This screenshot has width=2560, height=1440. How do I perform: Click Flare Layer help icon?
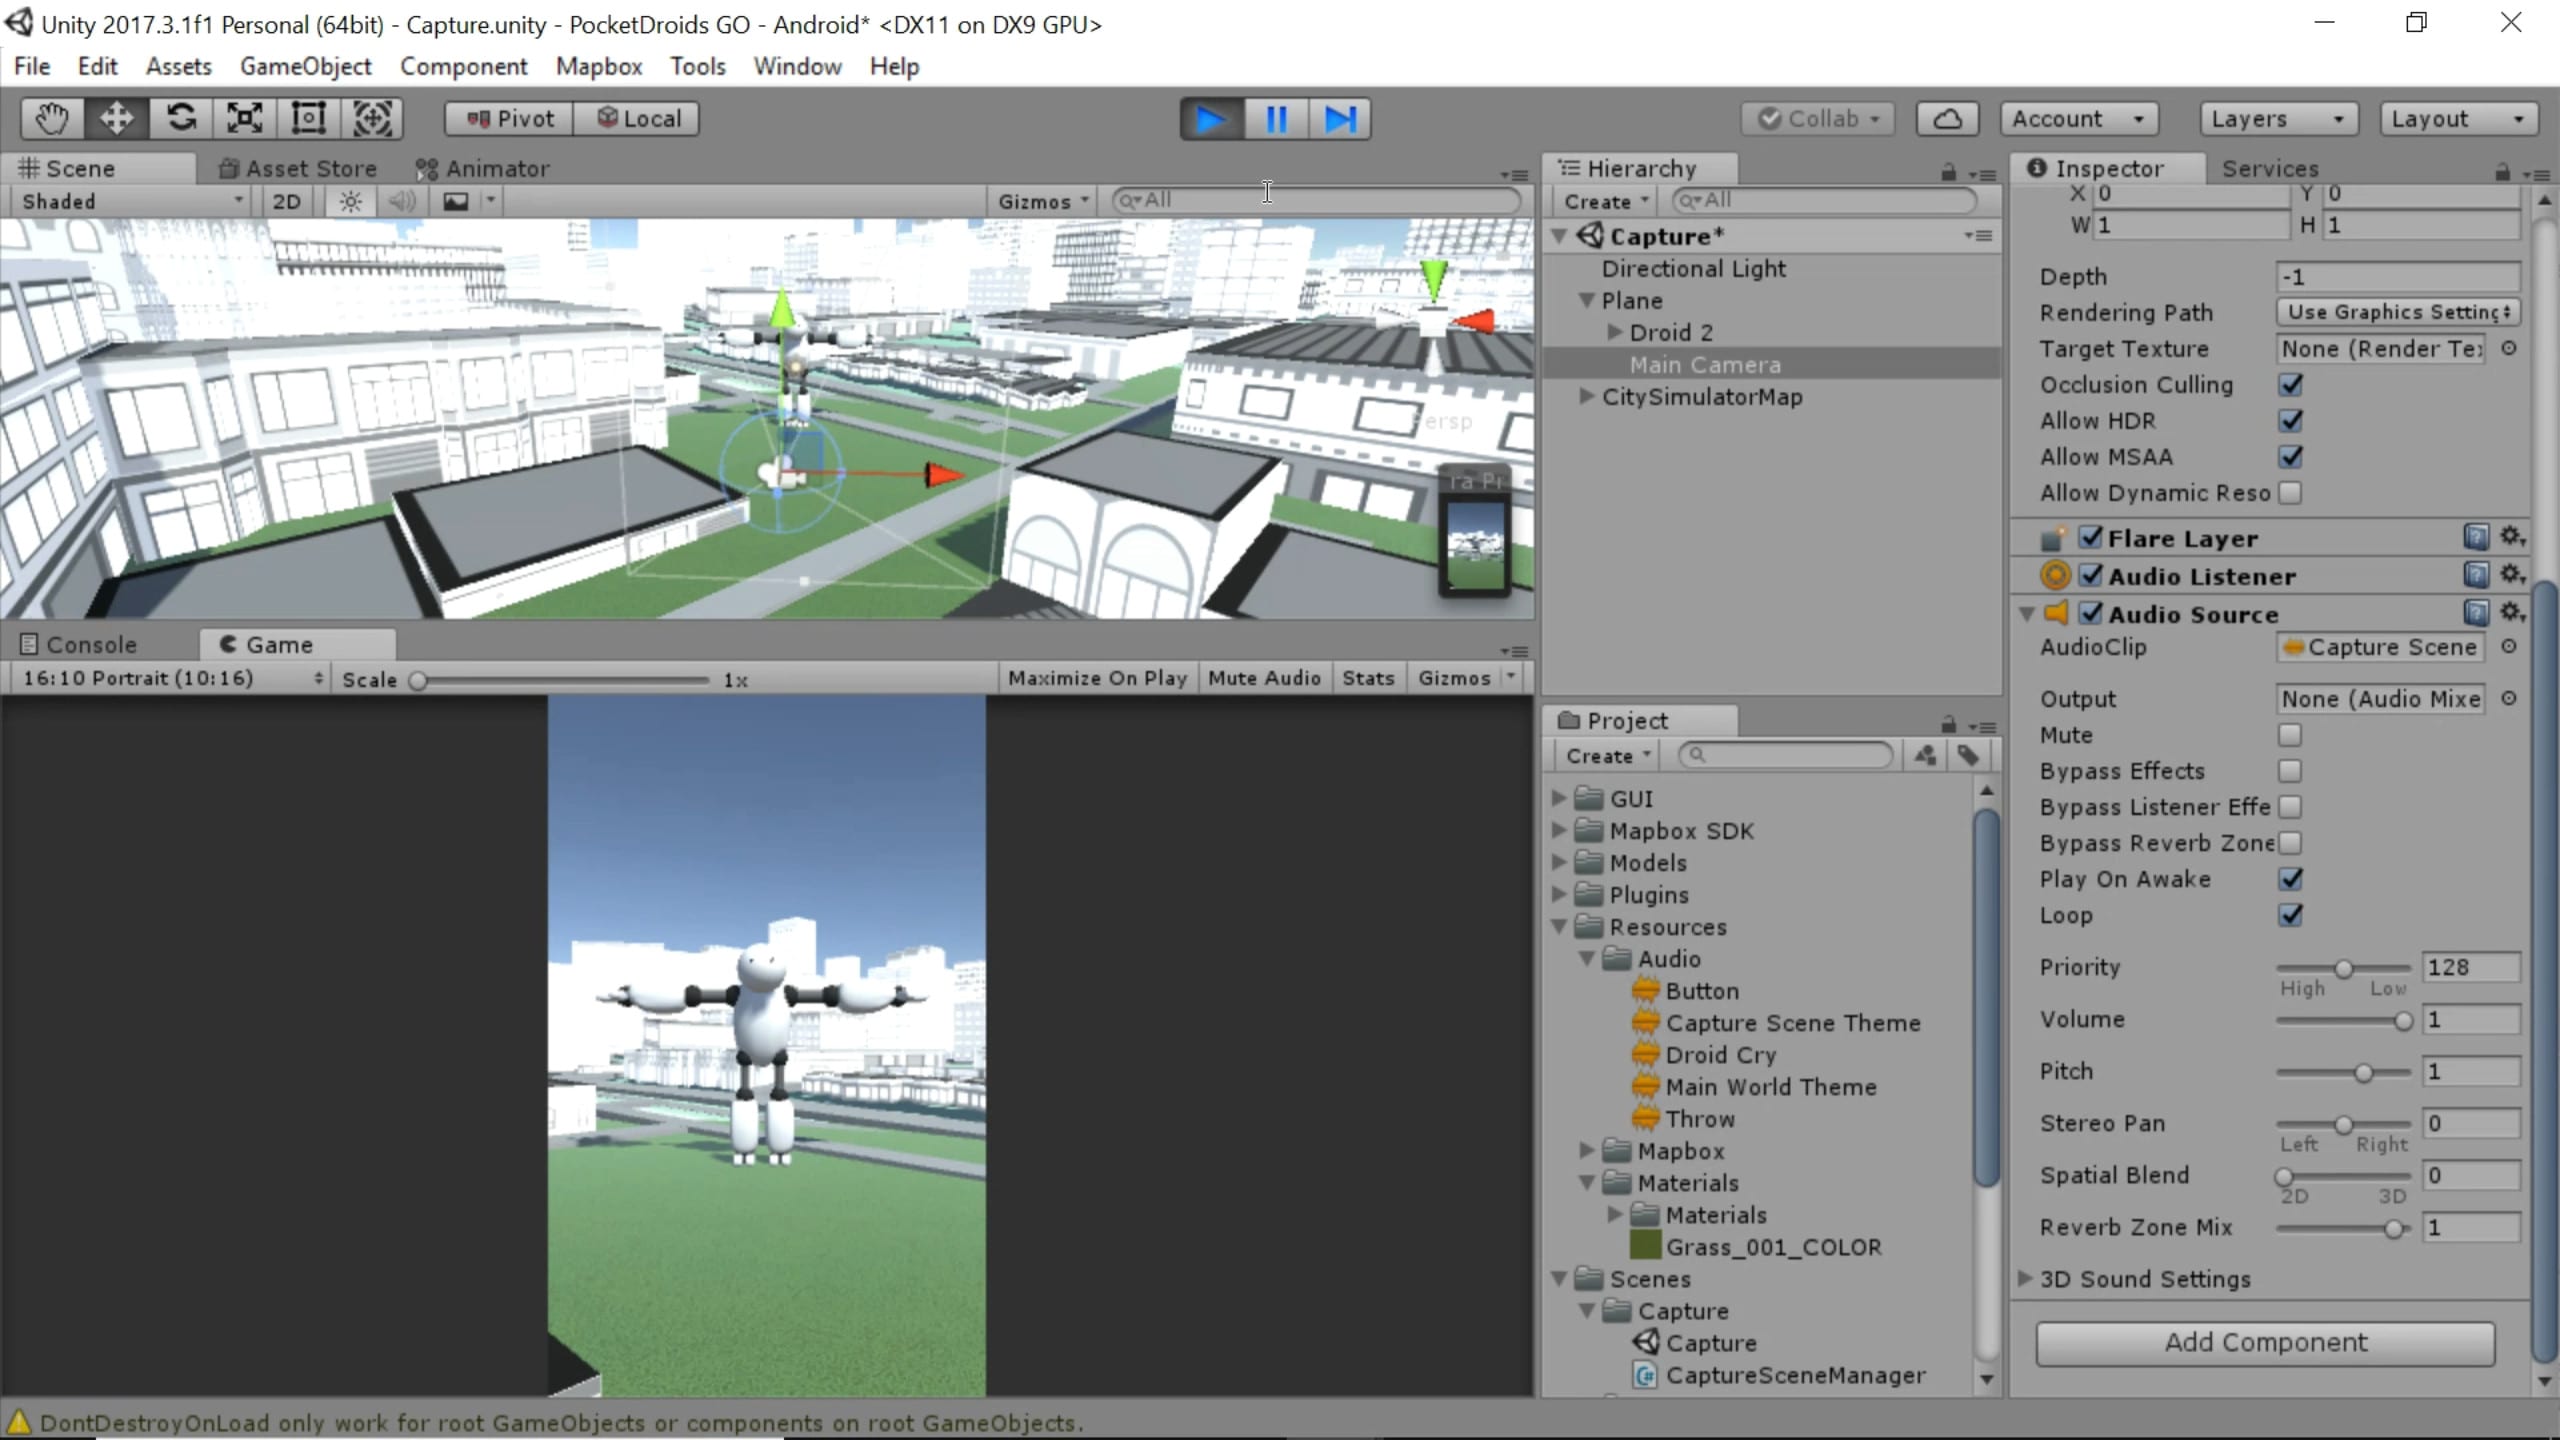click(2475, 538)
